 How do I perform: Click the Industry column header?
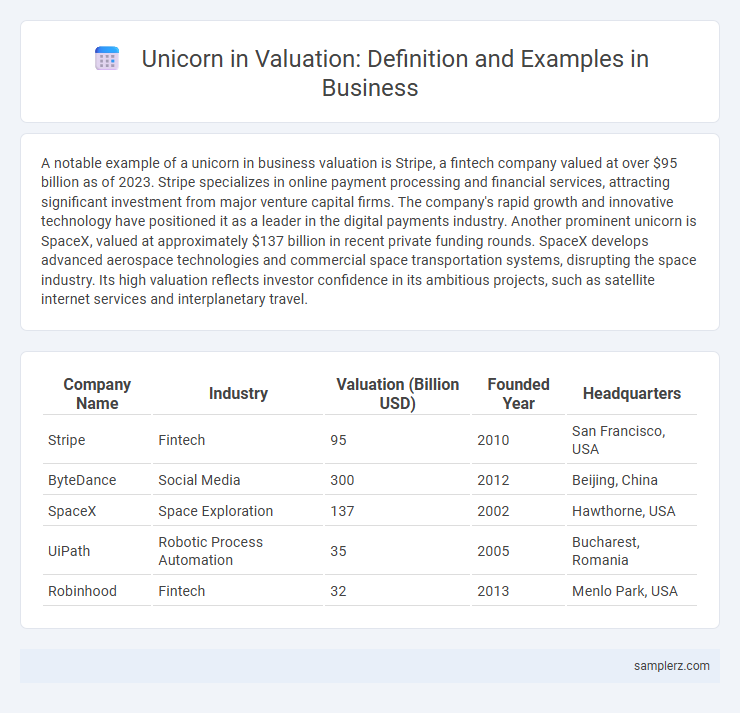click(x=238, y=394)
